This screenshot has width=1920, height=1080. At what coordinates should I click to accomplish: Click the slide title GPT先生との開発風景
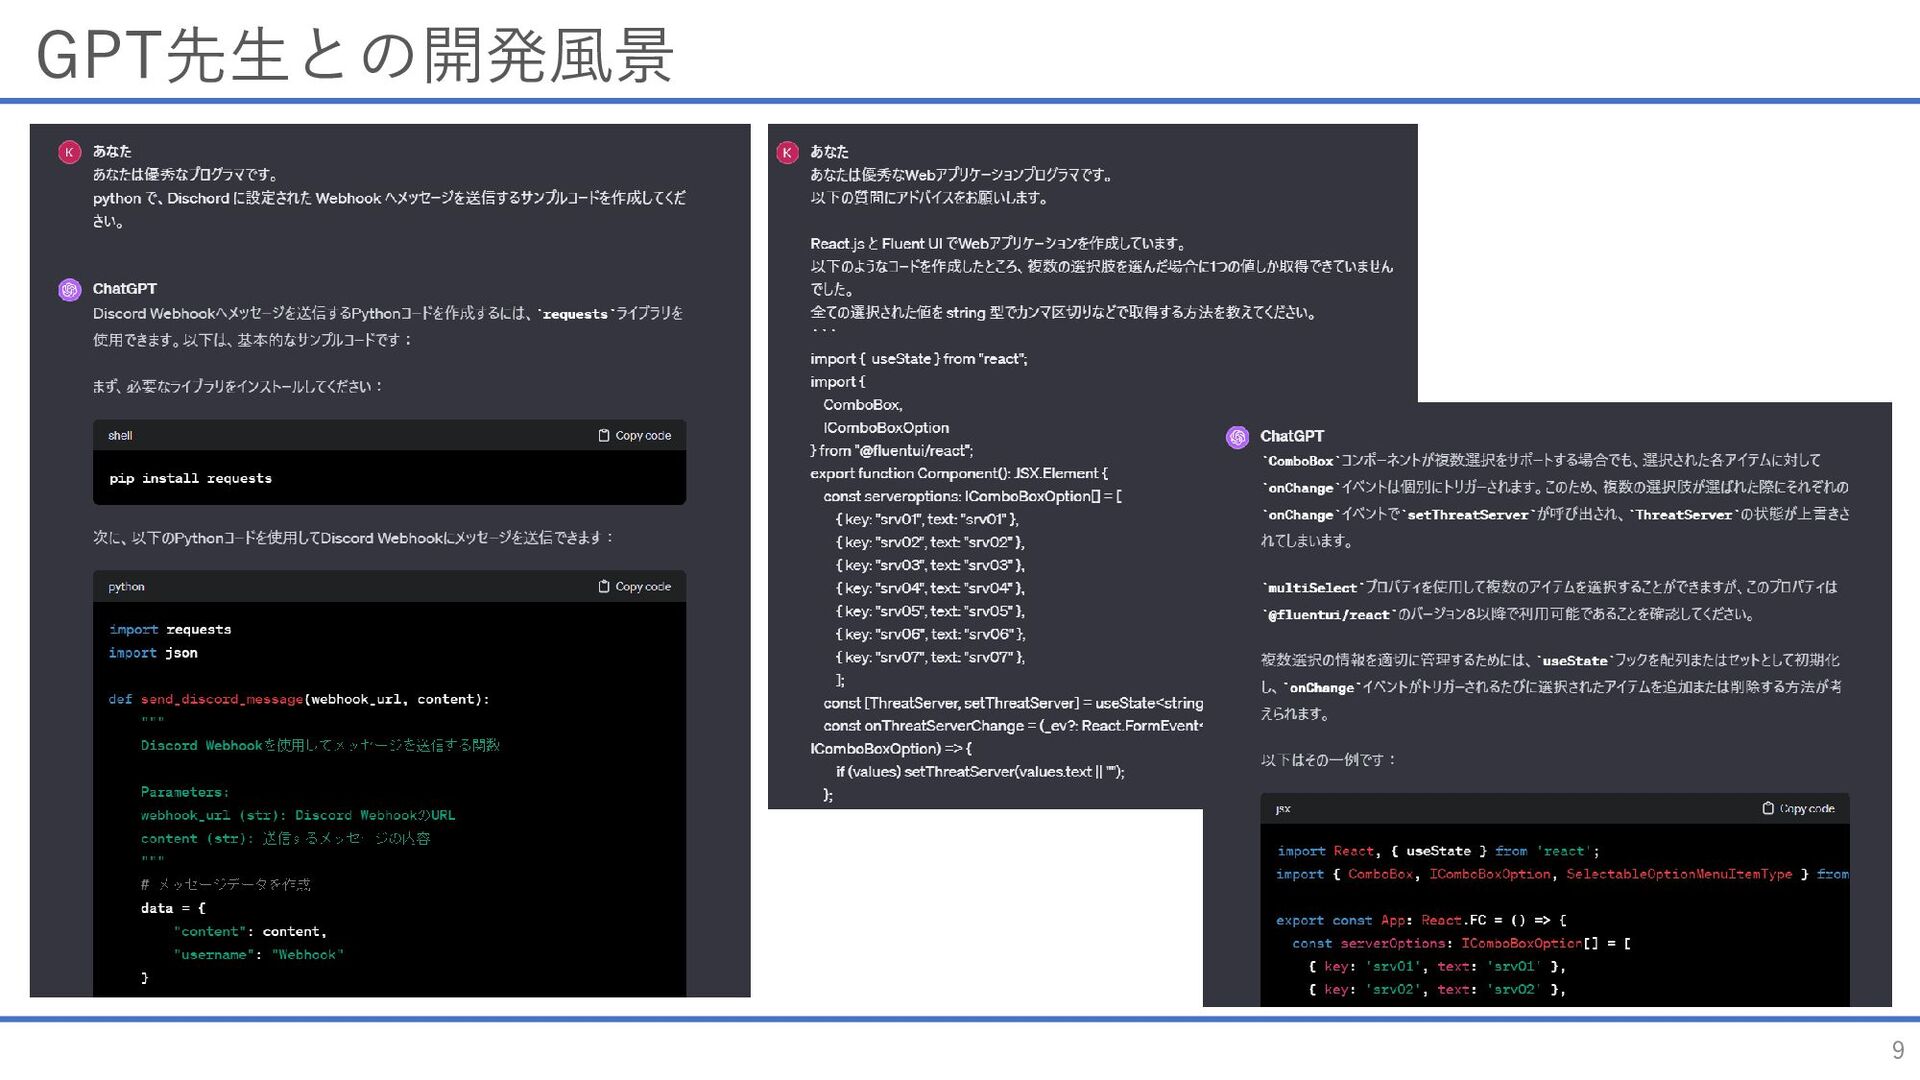point(355,54)
